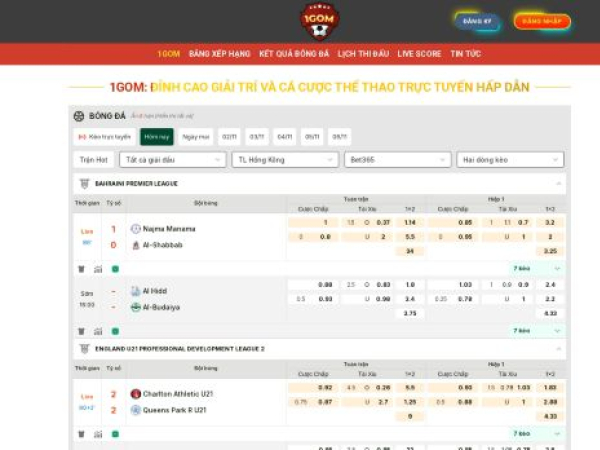This screenshot has height=450, width=600.
Task: Click the Đăng nhập login button
Action: [x=542, y=21]
